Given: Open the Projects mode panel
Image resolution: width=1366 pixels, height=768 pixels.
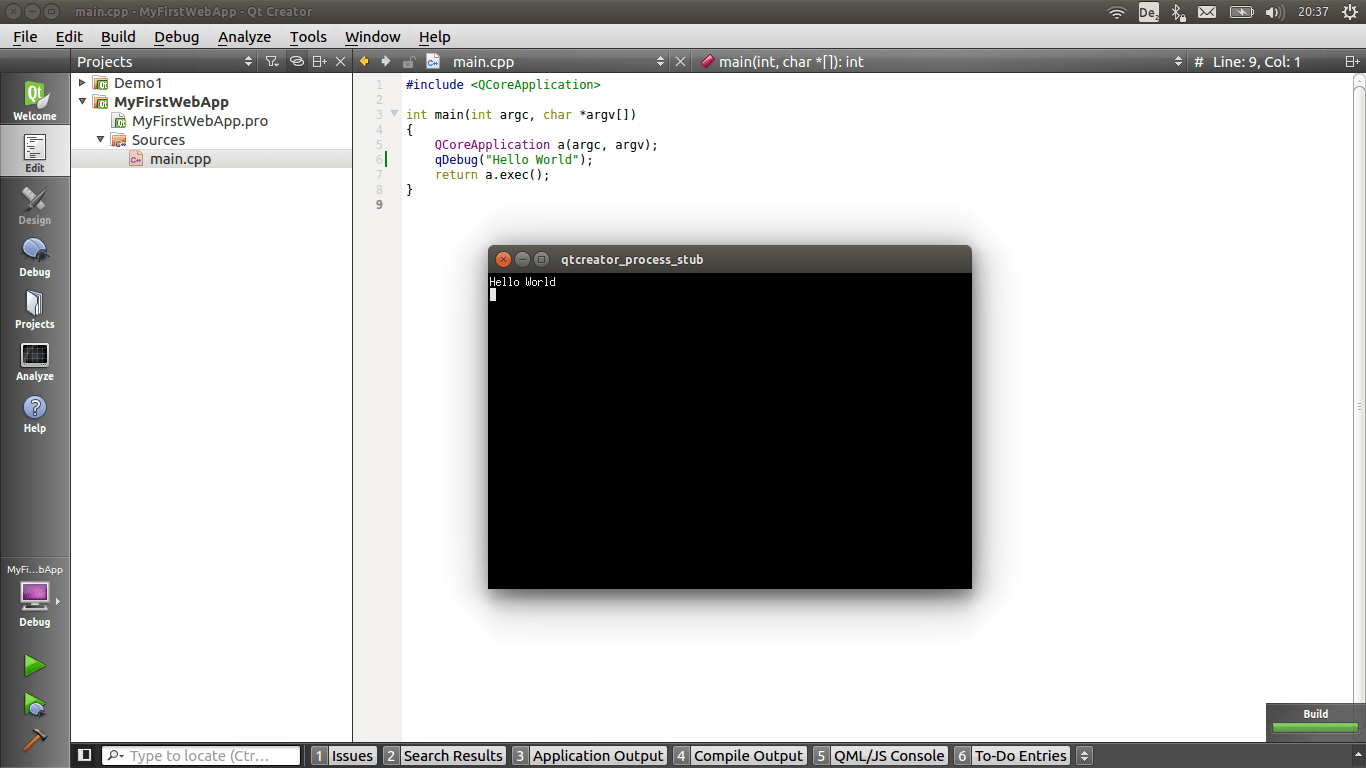Looking at the screenshot, I should point(34,310).
